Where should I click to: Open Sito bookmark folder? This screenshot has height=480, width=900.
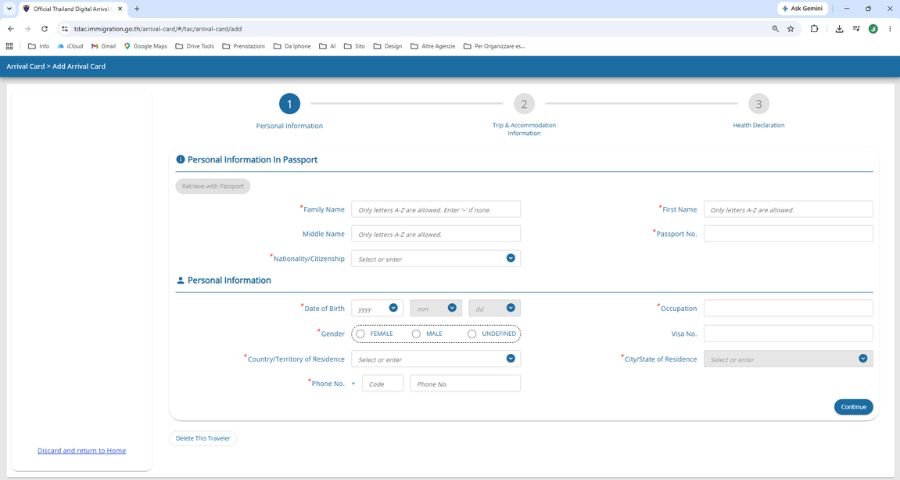[354, 46]
